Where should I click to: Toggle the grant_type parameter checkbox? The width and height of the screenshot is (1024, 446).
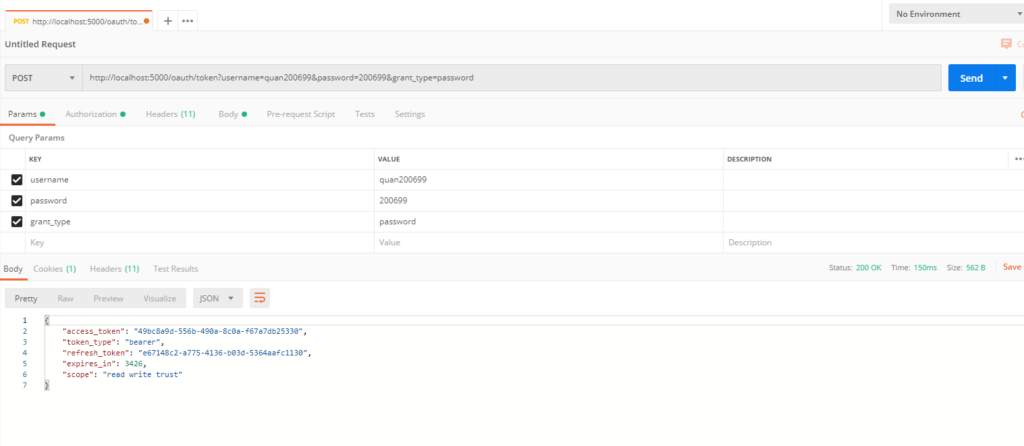pyautogui.click(x=16, y=222)
